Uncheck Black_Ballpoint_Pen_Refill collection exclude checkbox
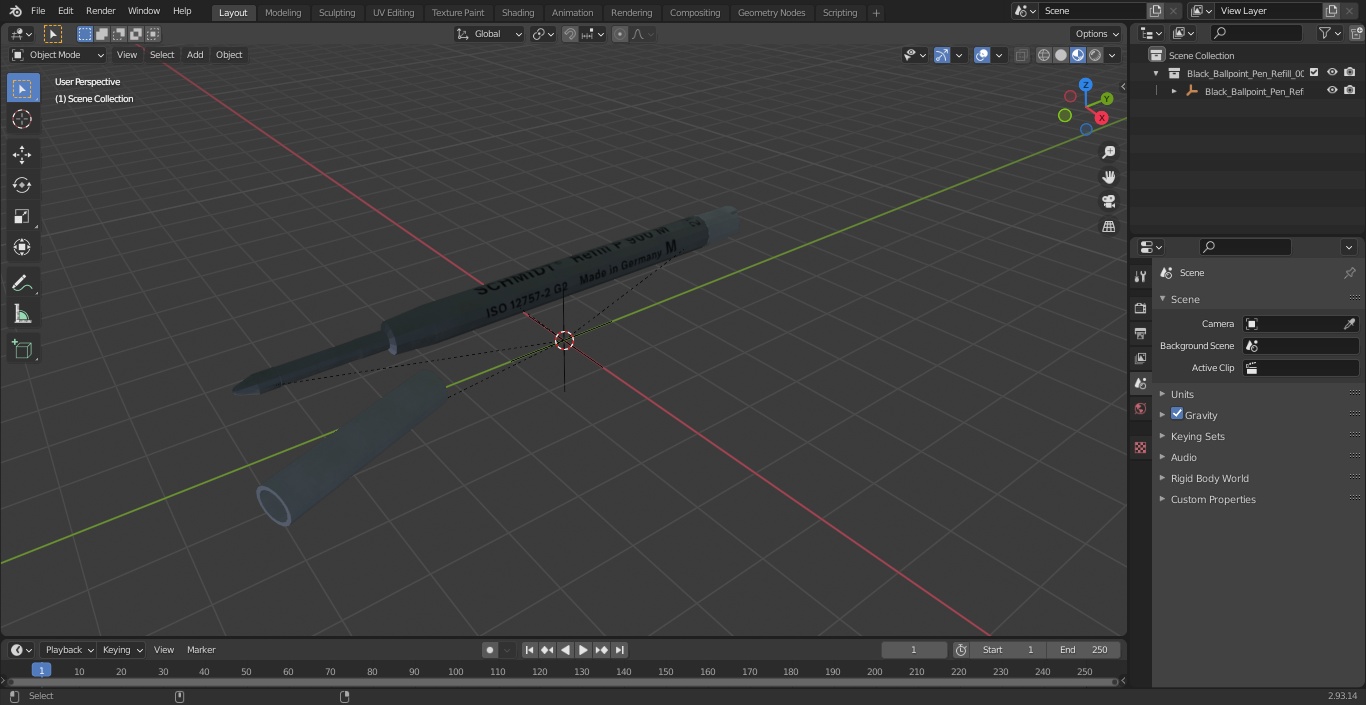Screen dimensions: 1366x705 tap(1314, 73)
